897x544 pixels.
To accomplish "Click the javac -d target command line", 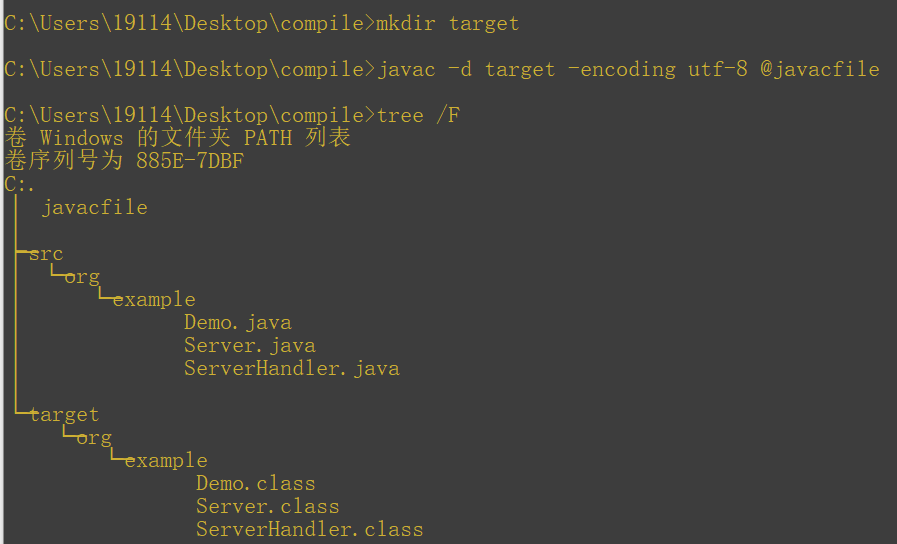I will click(x=442, y=70).
